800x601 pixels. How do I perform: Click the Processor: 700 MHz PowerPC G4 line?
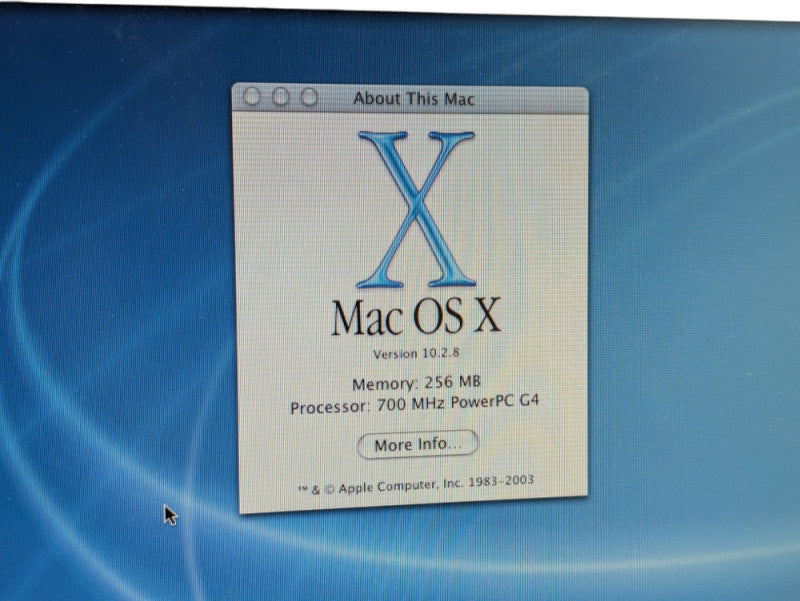pyautogui.click(x=414, y=405)
